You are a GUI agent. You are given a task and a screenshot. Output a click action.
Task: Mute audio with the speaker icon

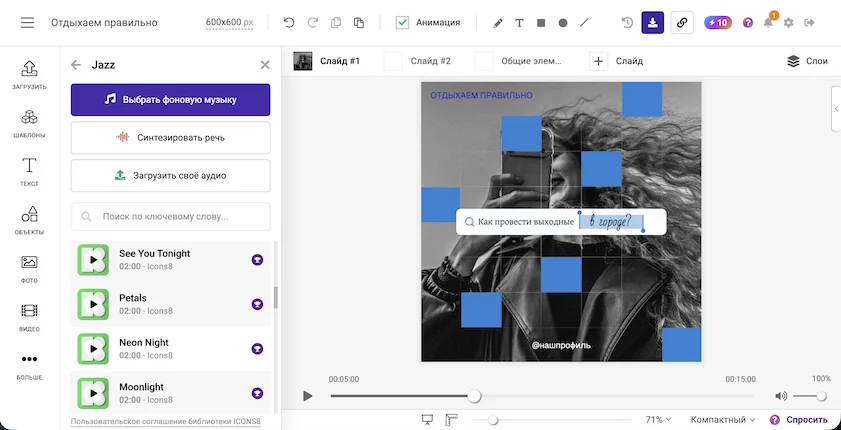click(781, 396)
